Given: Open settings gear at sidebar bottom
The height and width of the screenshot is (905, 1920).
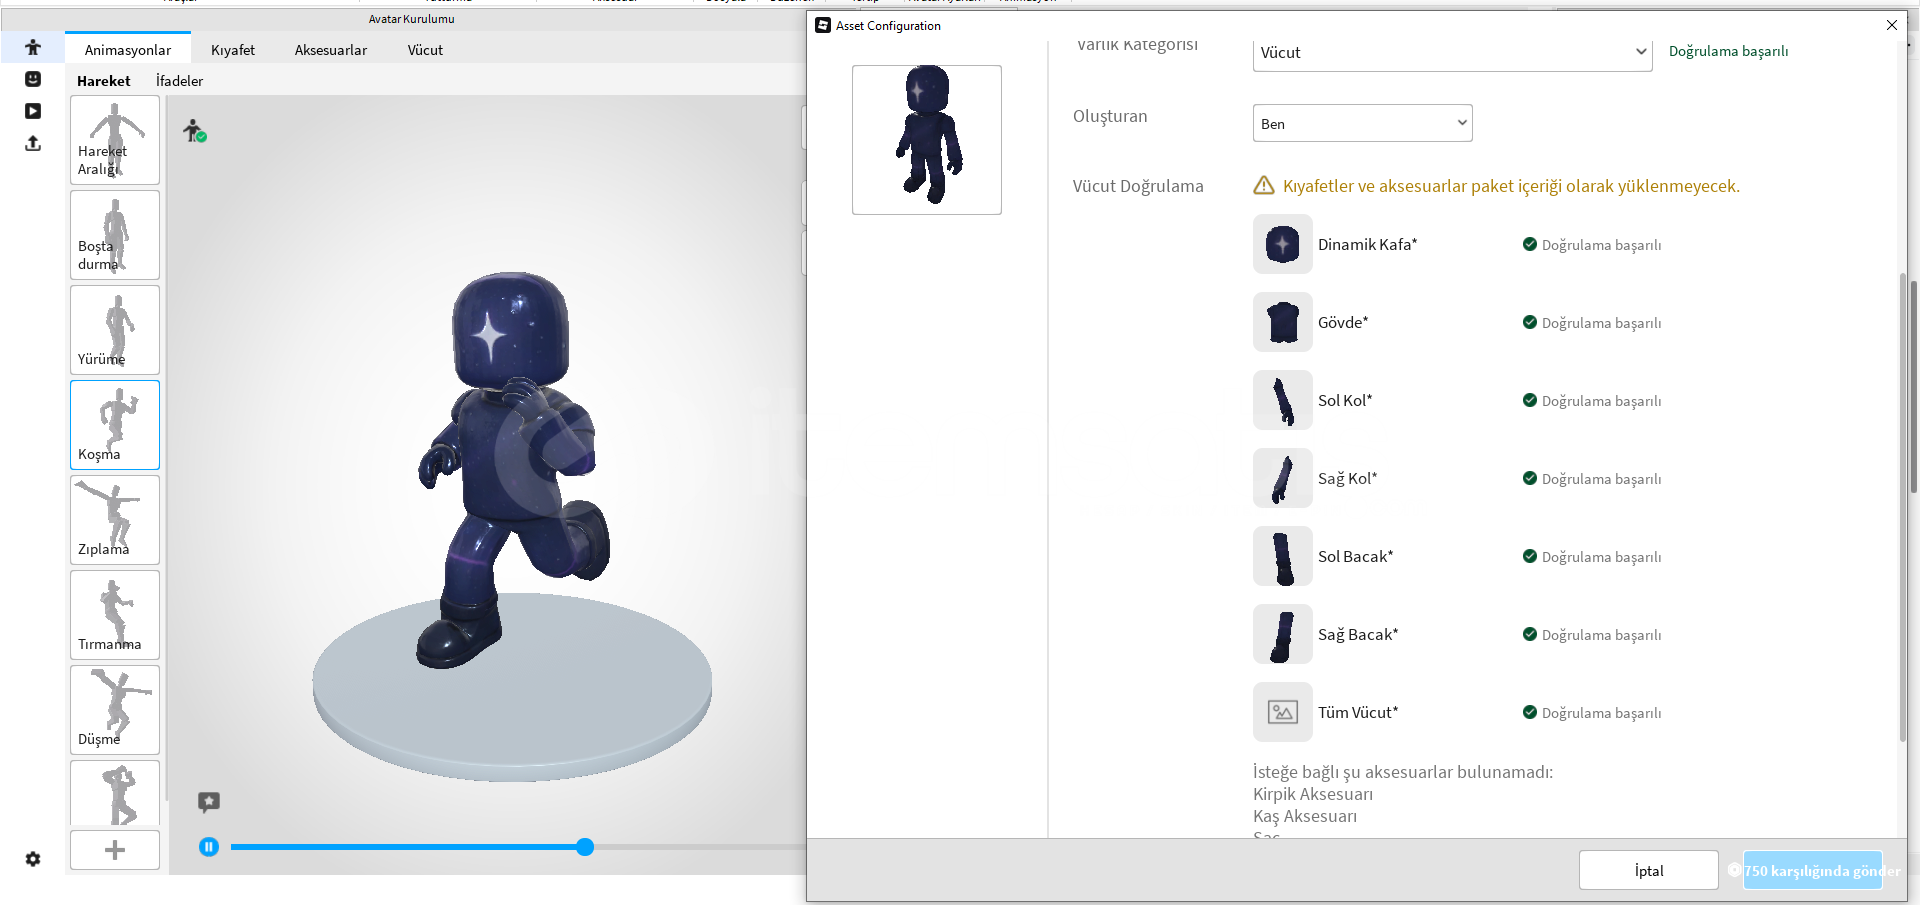Looking at the screenshot, I should [33, 859].
